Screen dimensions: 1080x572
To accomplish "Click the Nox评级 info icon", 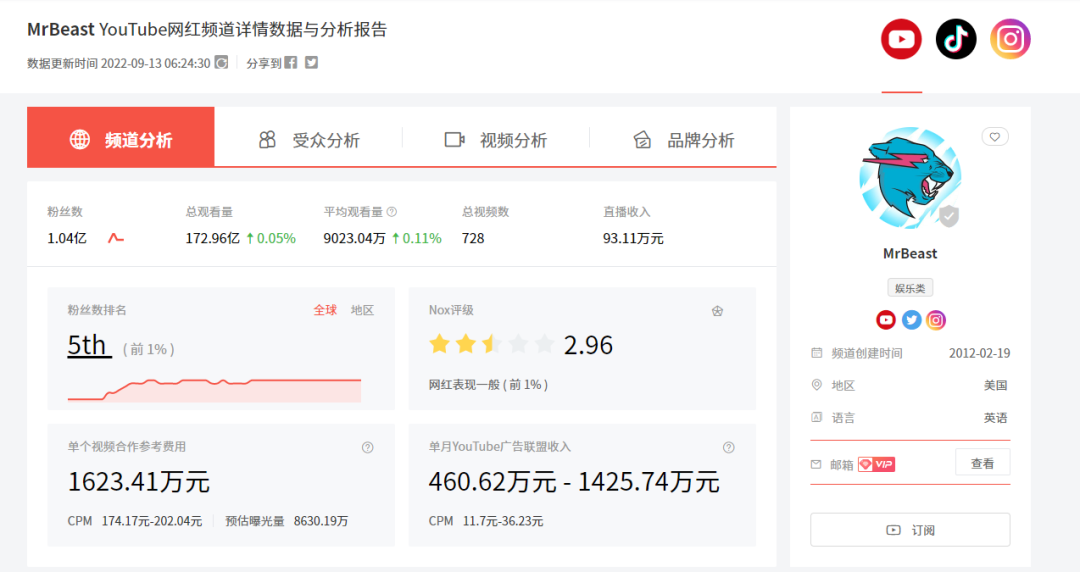I will click(717, 311).
